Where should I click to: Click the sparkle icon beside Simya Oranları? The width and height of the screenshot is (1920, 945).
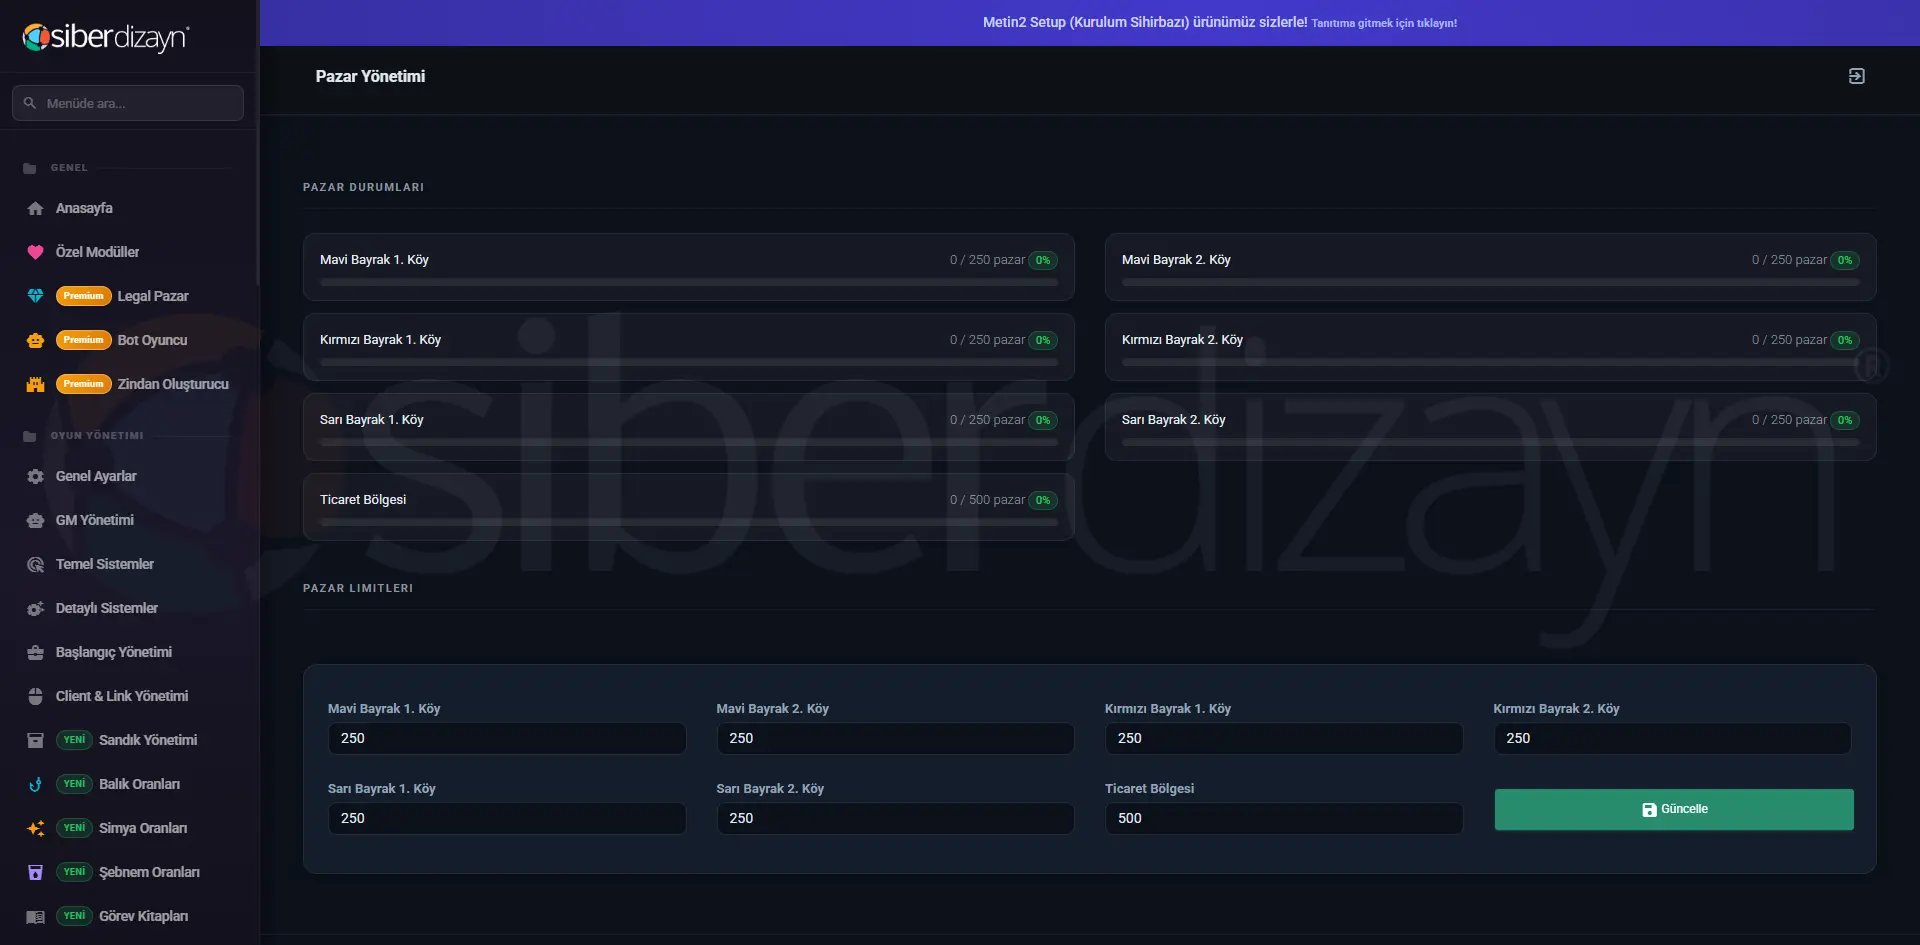pos(35,828)
